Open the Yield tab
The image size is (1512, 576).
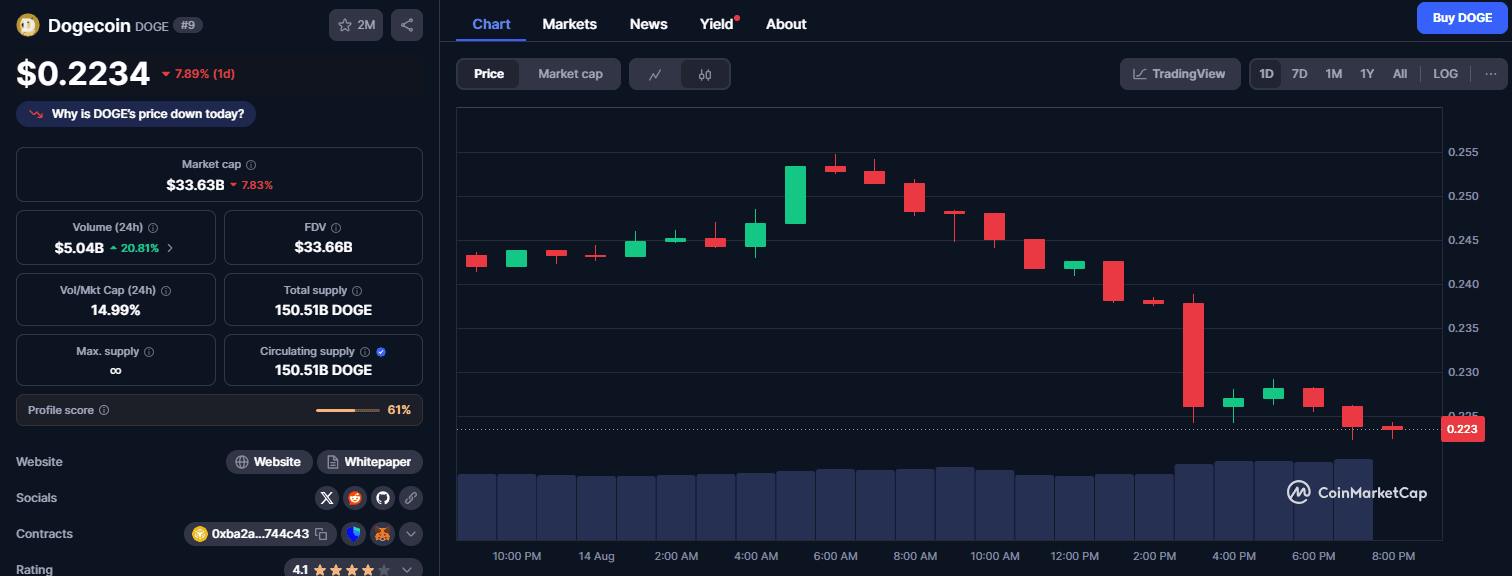[718, 24]
